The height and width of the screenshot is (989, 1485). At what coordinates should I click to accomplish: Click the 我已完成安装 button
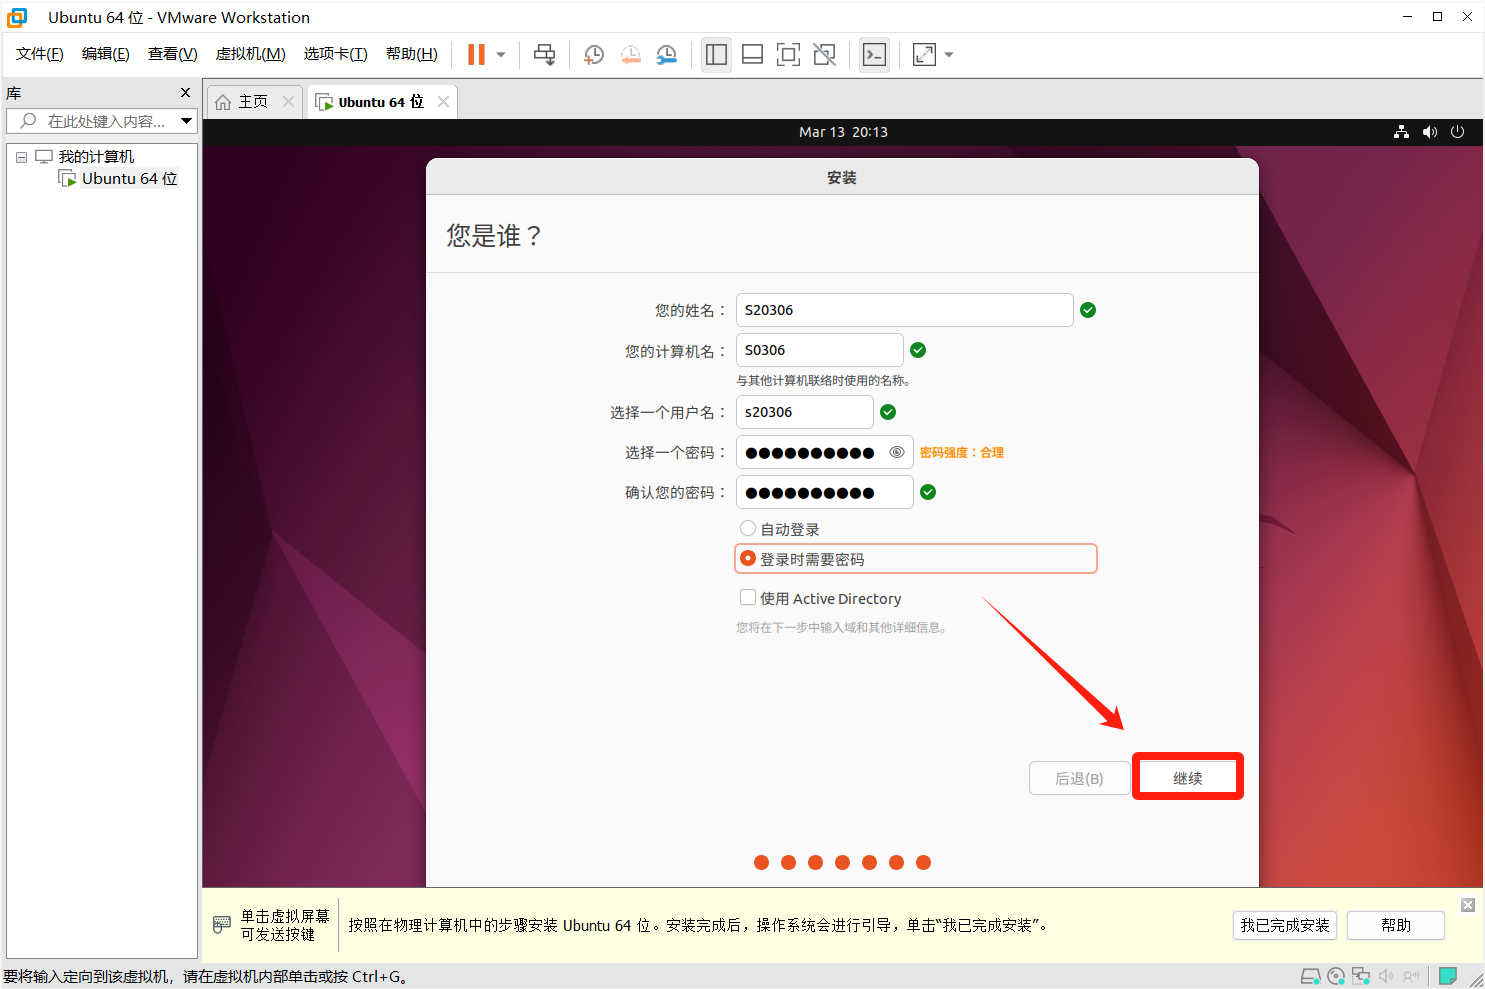1285,925
